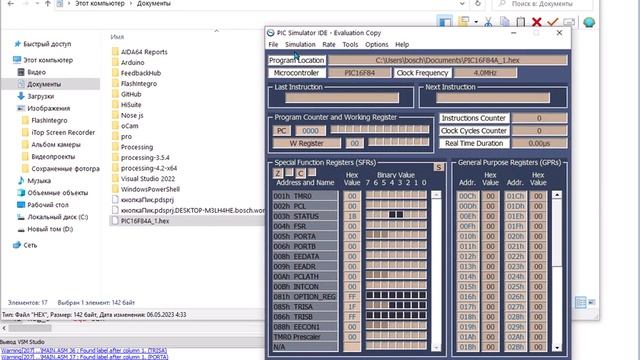Click the SFR list scroll-up arrow

pos(436,195)
